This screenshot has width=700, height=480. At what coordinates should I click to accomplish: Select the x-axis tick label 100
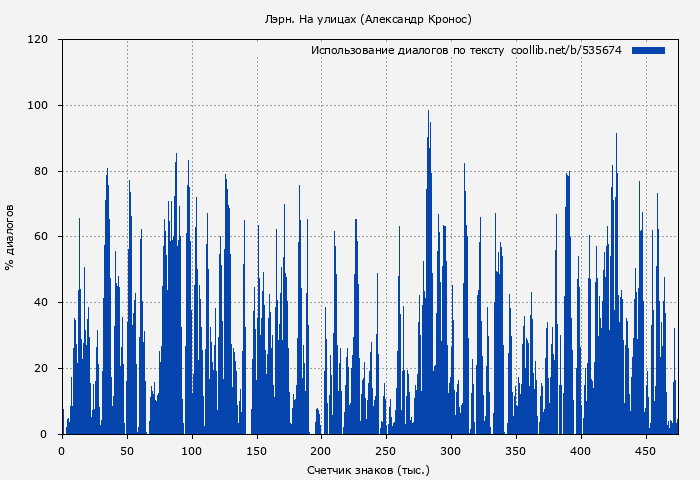point(191,451)
